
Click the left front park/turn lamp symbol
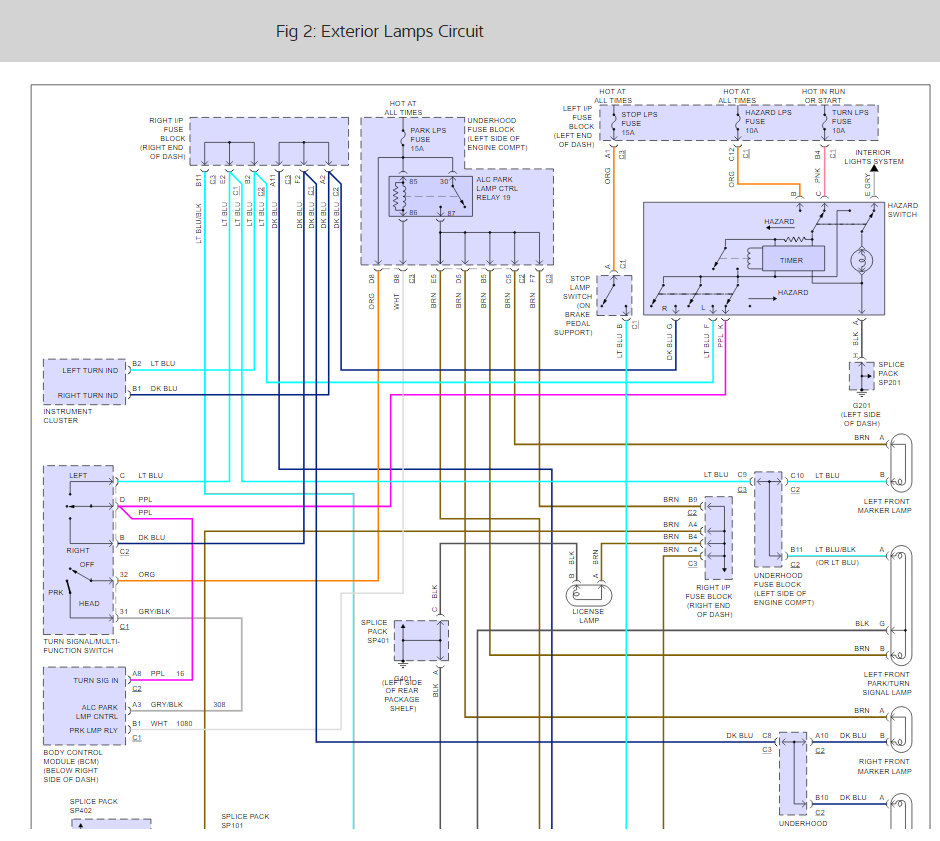(x=900, y=605)
